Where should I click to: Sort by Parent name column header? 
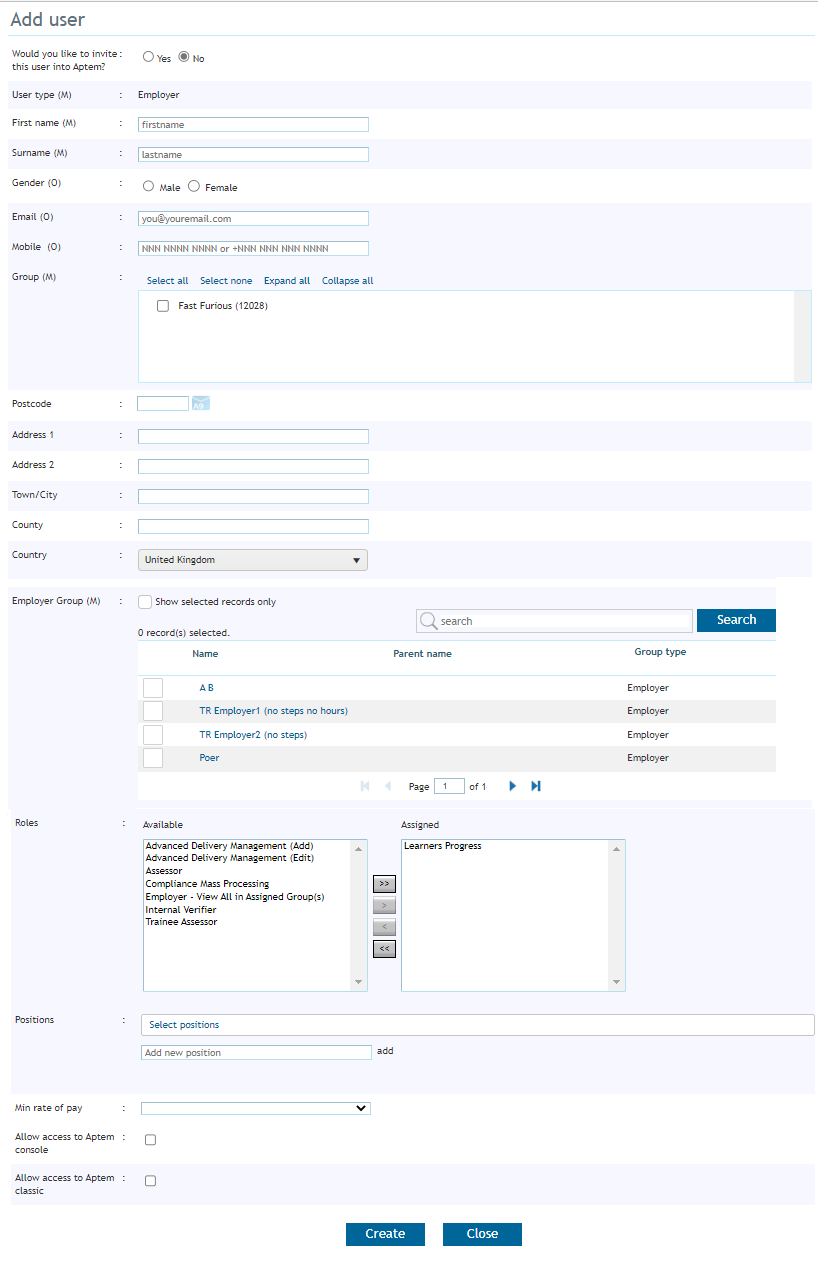422,654
